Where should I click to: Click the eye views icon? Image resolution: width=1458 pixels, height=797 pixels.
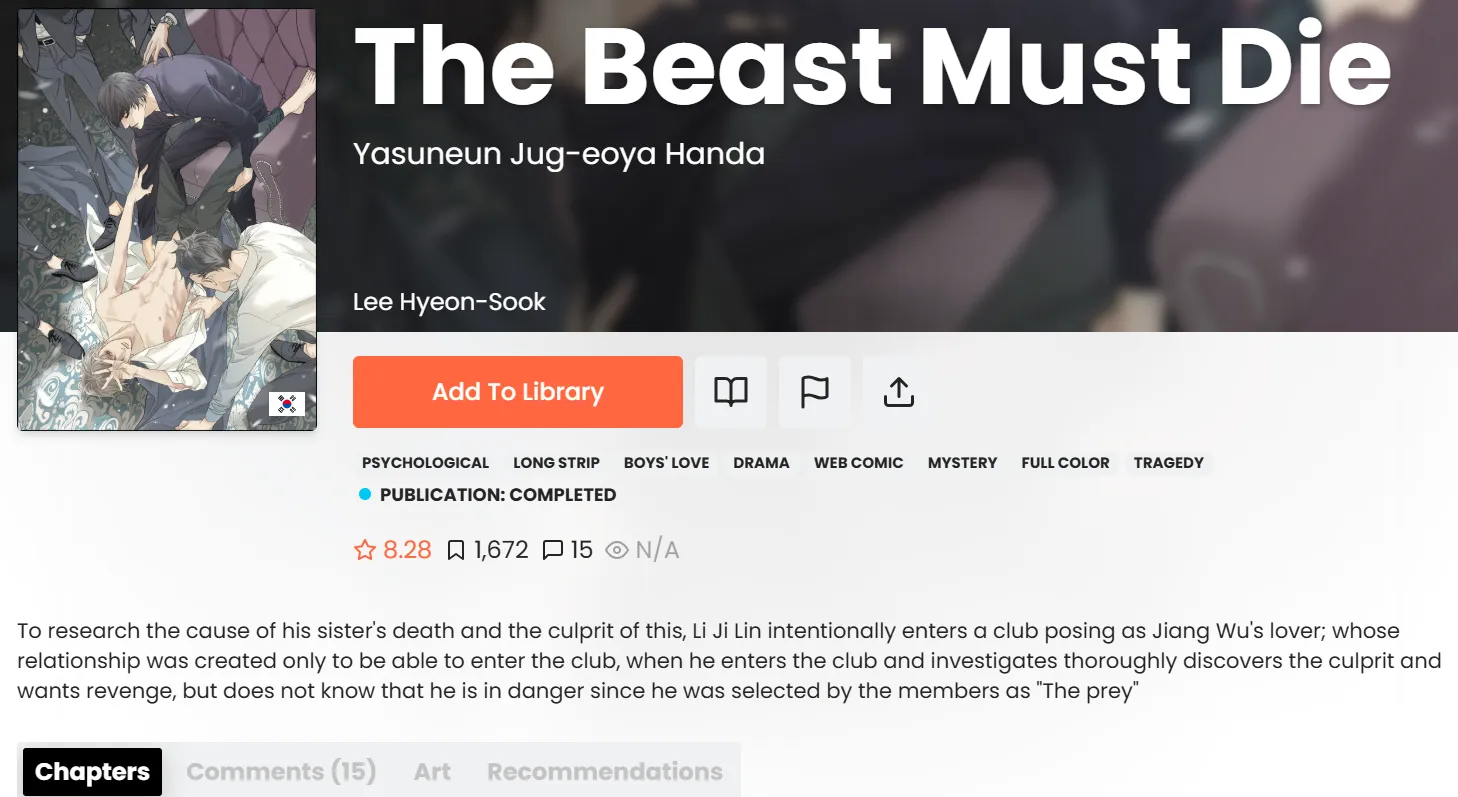click(x=617, y=550)
